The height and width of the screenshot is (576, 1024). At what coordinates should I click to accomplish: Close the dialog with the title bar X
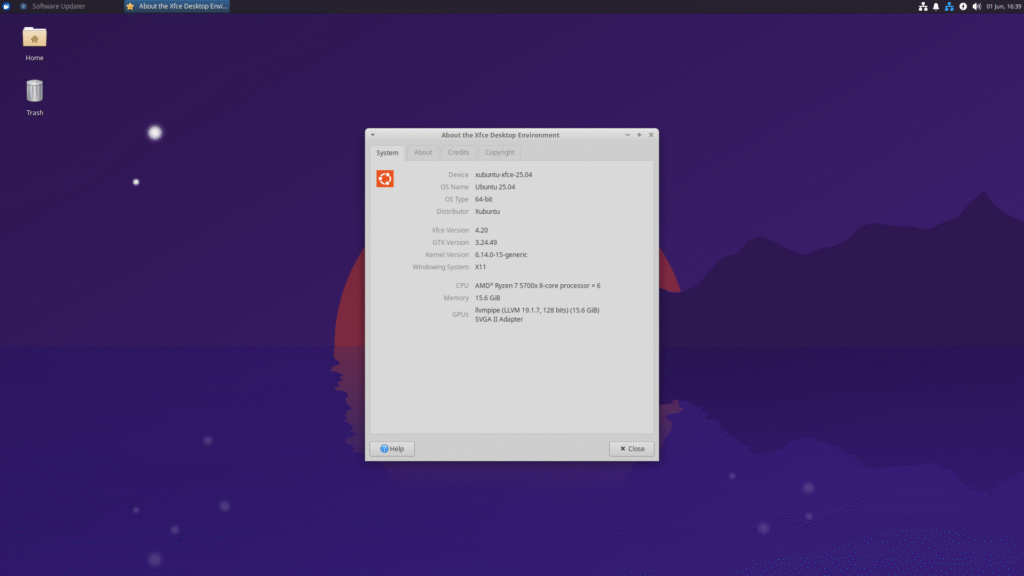(x=651, y=135)
